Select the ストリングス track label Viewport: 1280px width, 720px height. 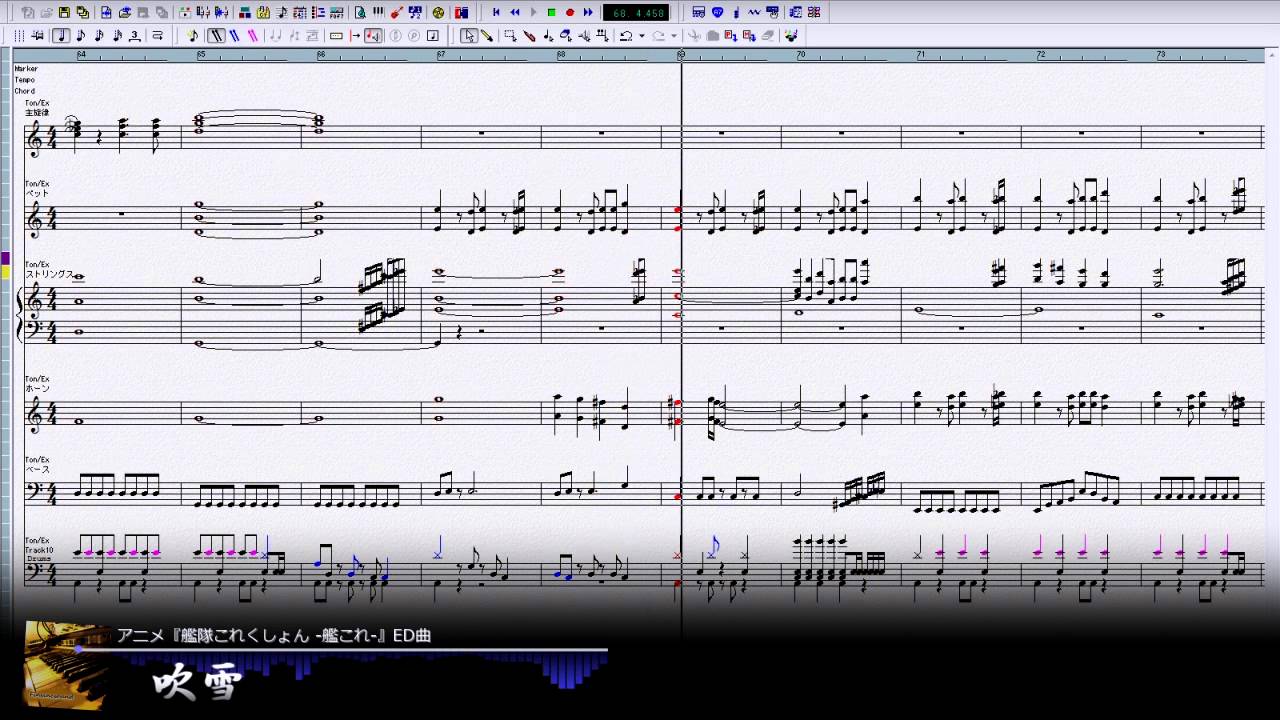coord(50,273)
